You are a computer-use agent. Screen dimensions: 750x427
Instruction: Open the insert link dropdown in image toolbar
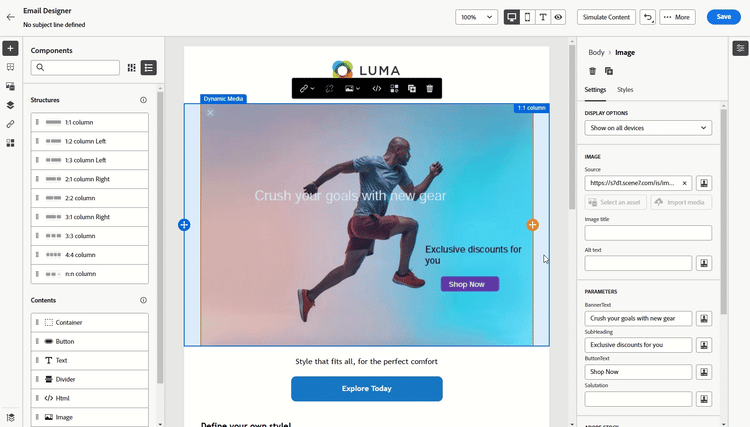307,88
